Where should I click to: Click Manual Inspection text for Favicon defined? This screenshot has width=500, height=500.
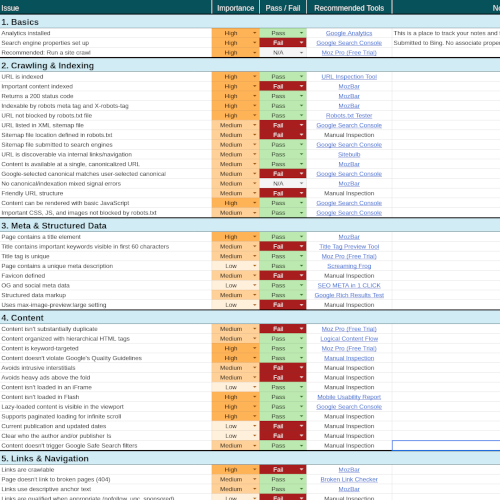[x=349, y=276]
